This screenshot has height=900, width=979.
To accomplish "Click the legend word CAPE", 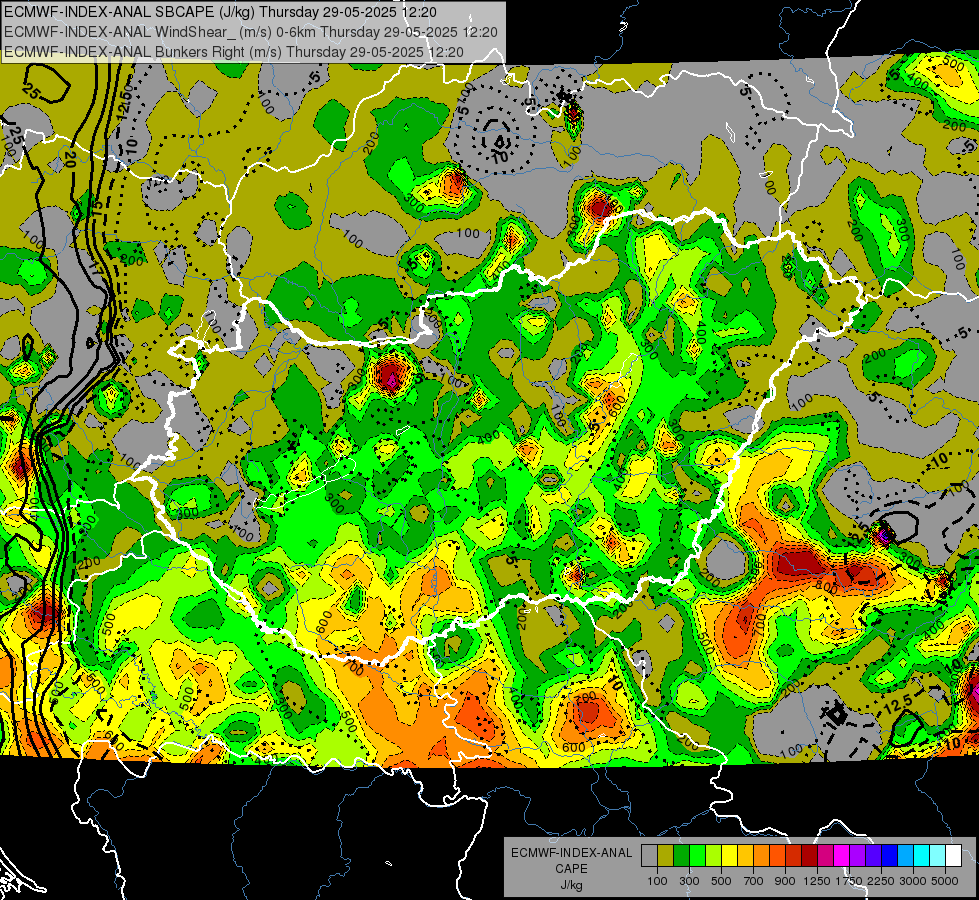I will pyautogui.click(x=571, y=869).
